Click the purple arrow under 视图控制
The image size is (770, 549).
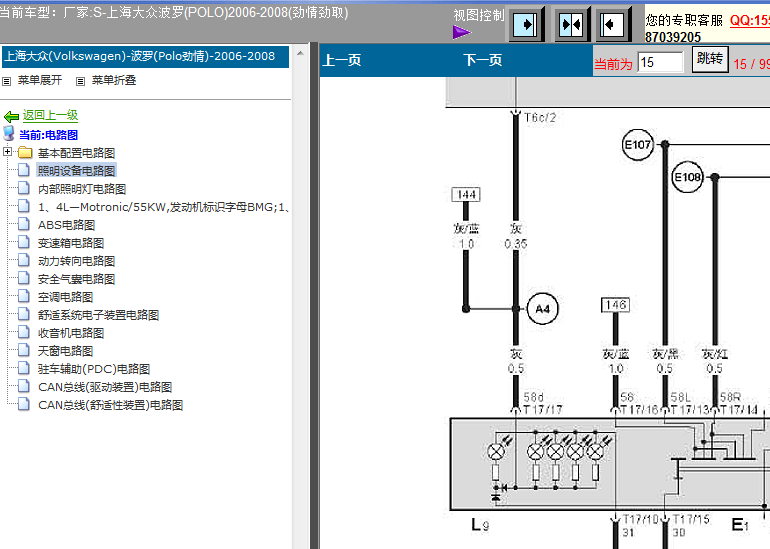point(462,32)
